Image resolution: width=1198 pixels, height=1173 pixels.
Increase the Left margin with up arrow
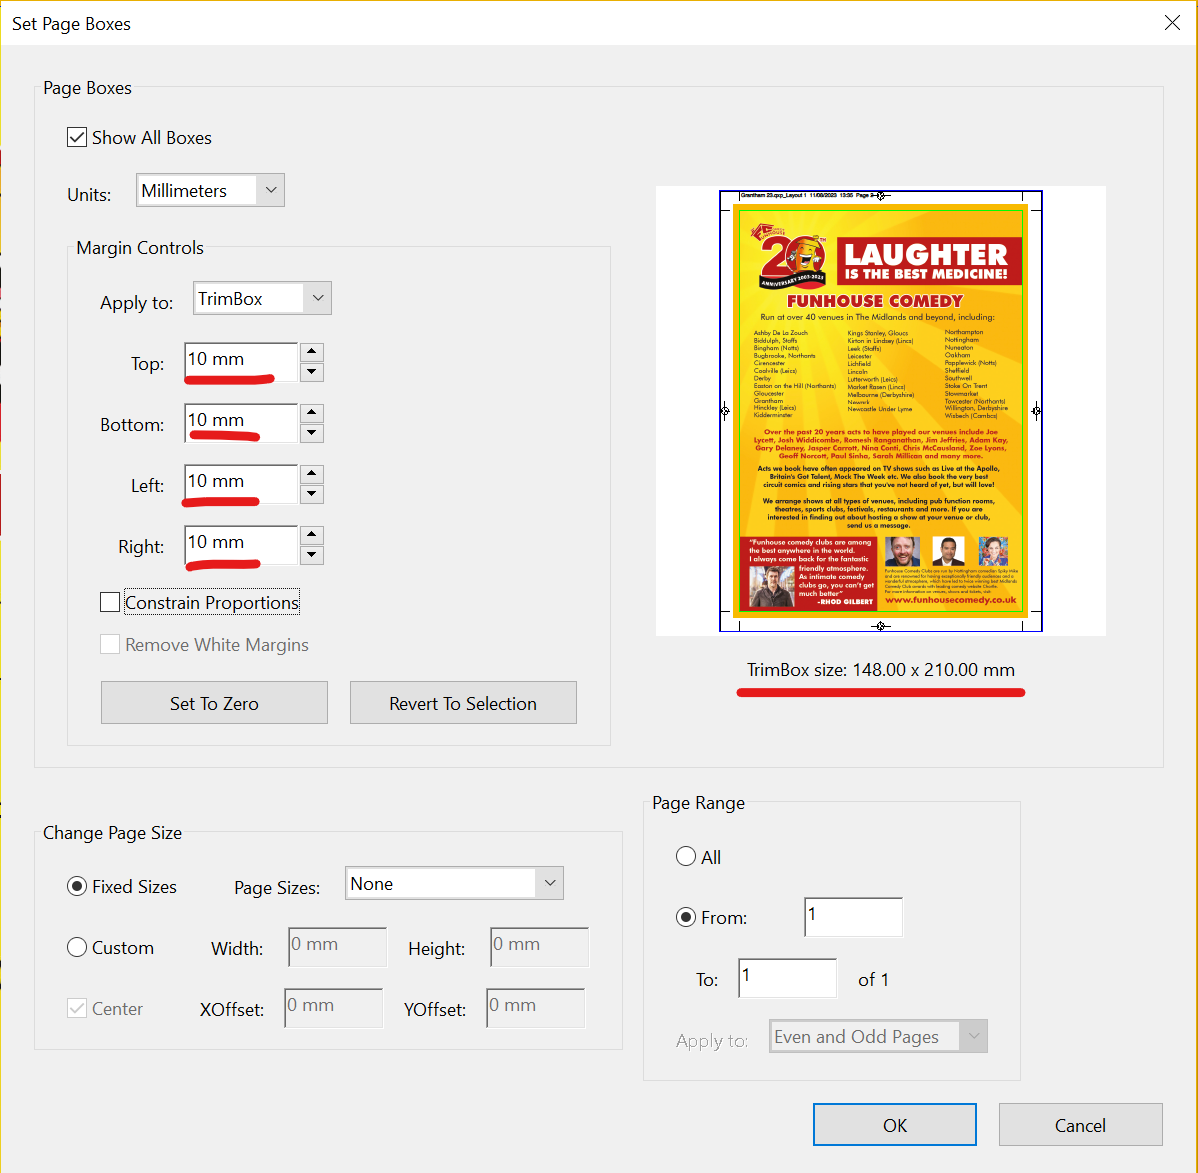click(x=312, y=475)
